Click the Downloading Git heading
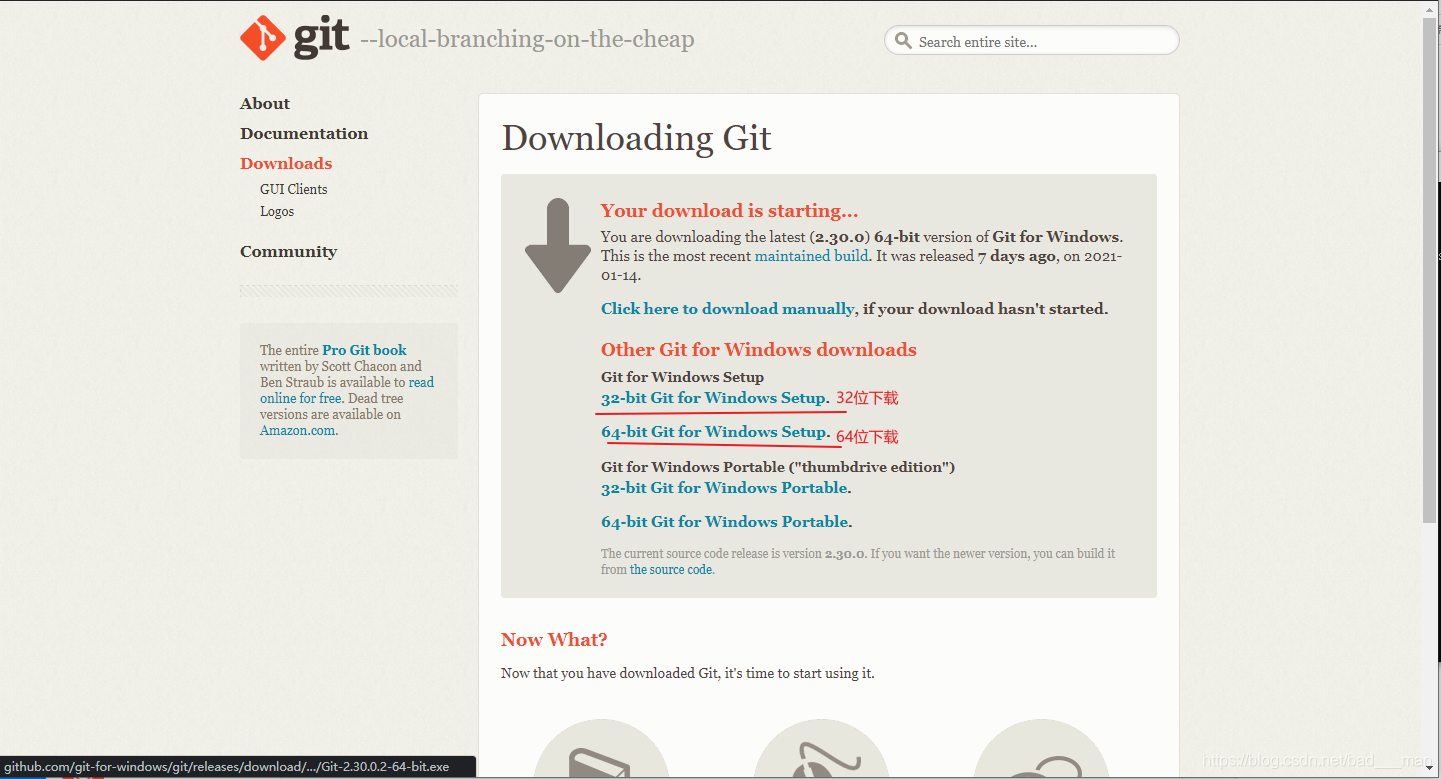 coord(636,138)
